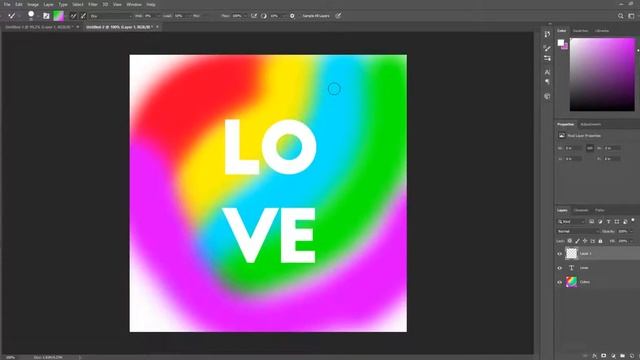This screenshot has width=640, height=360.
Task: Open the Edit menu
Action: [19, 4]
